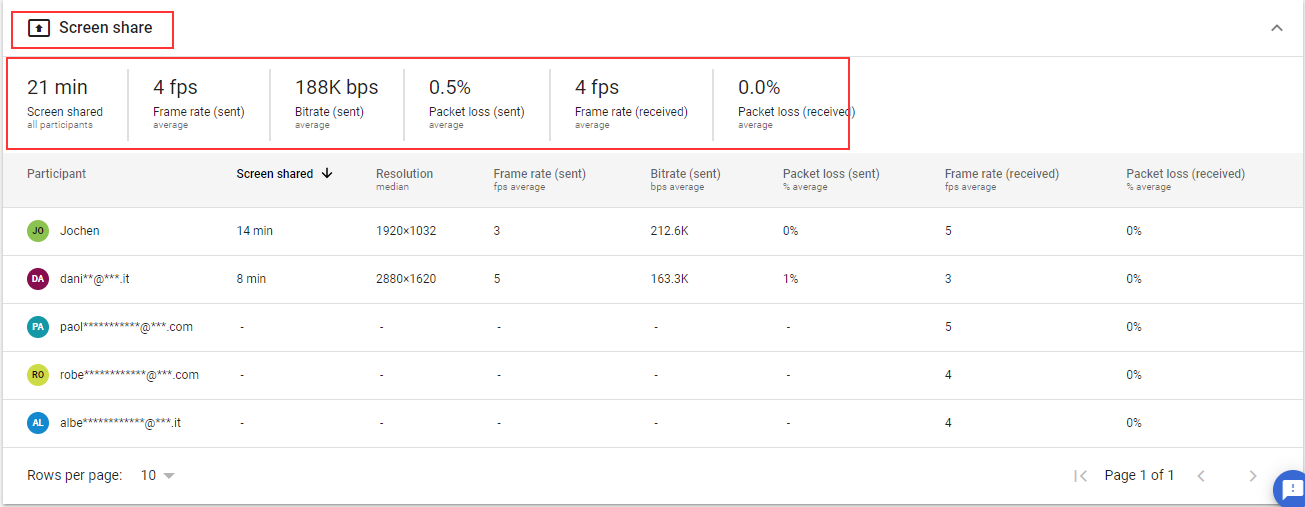Image resolution: width=1305 pixels, height=507 pixels.
Task: Click the Participant column header
Action: coord(57,174)
